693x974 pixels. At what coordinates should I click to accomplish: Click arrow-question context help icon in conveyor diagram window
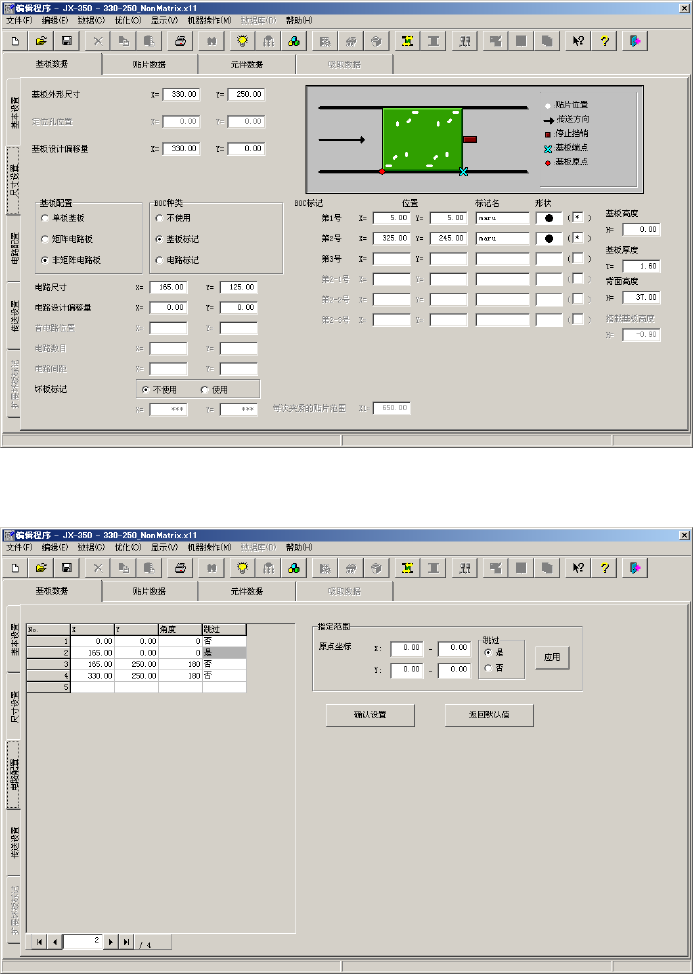pos(578,41)
